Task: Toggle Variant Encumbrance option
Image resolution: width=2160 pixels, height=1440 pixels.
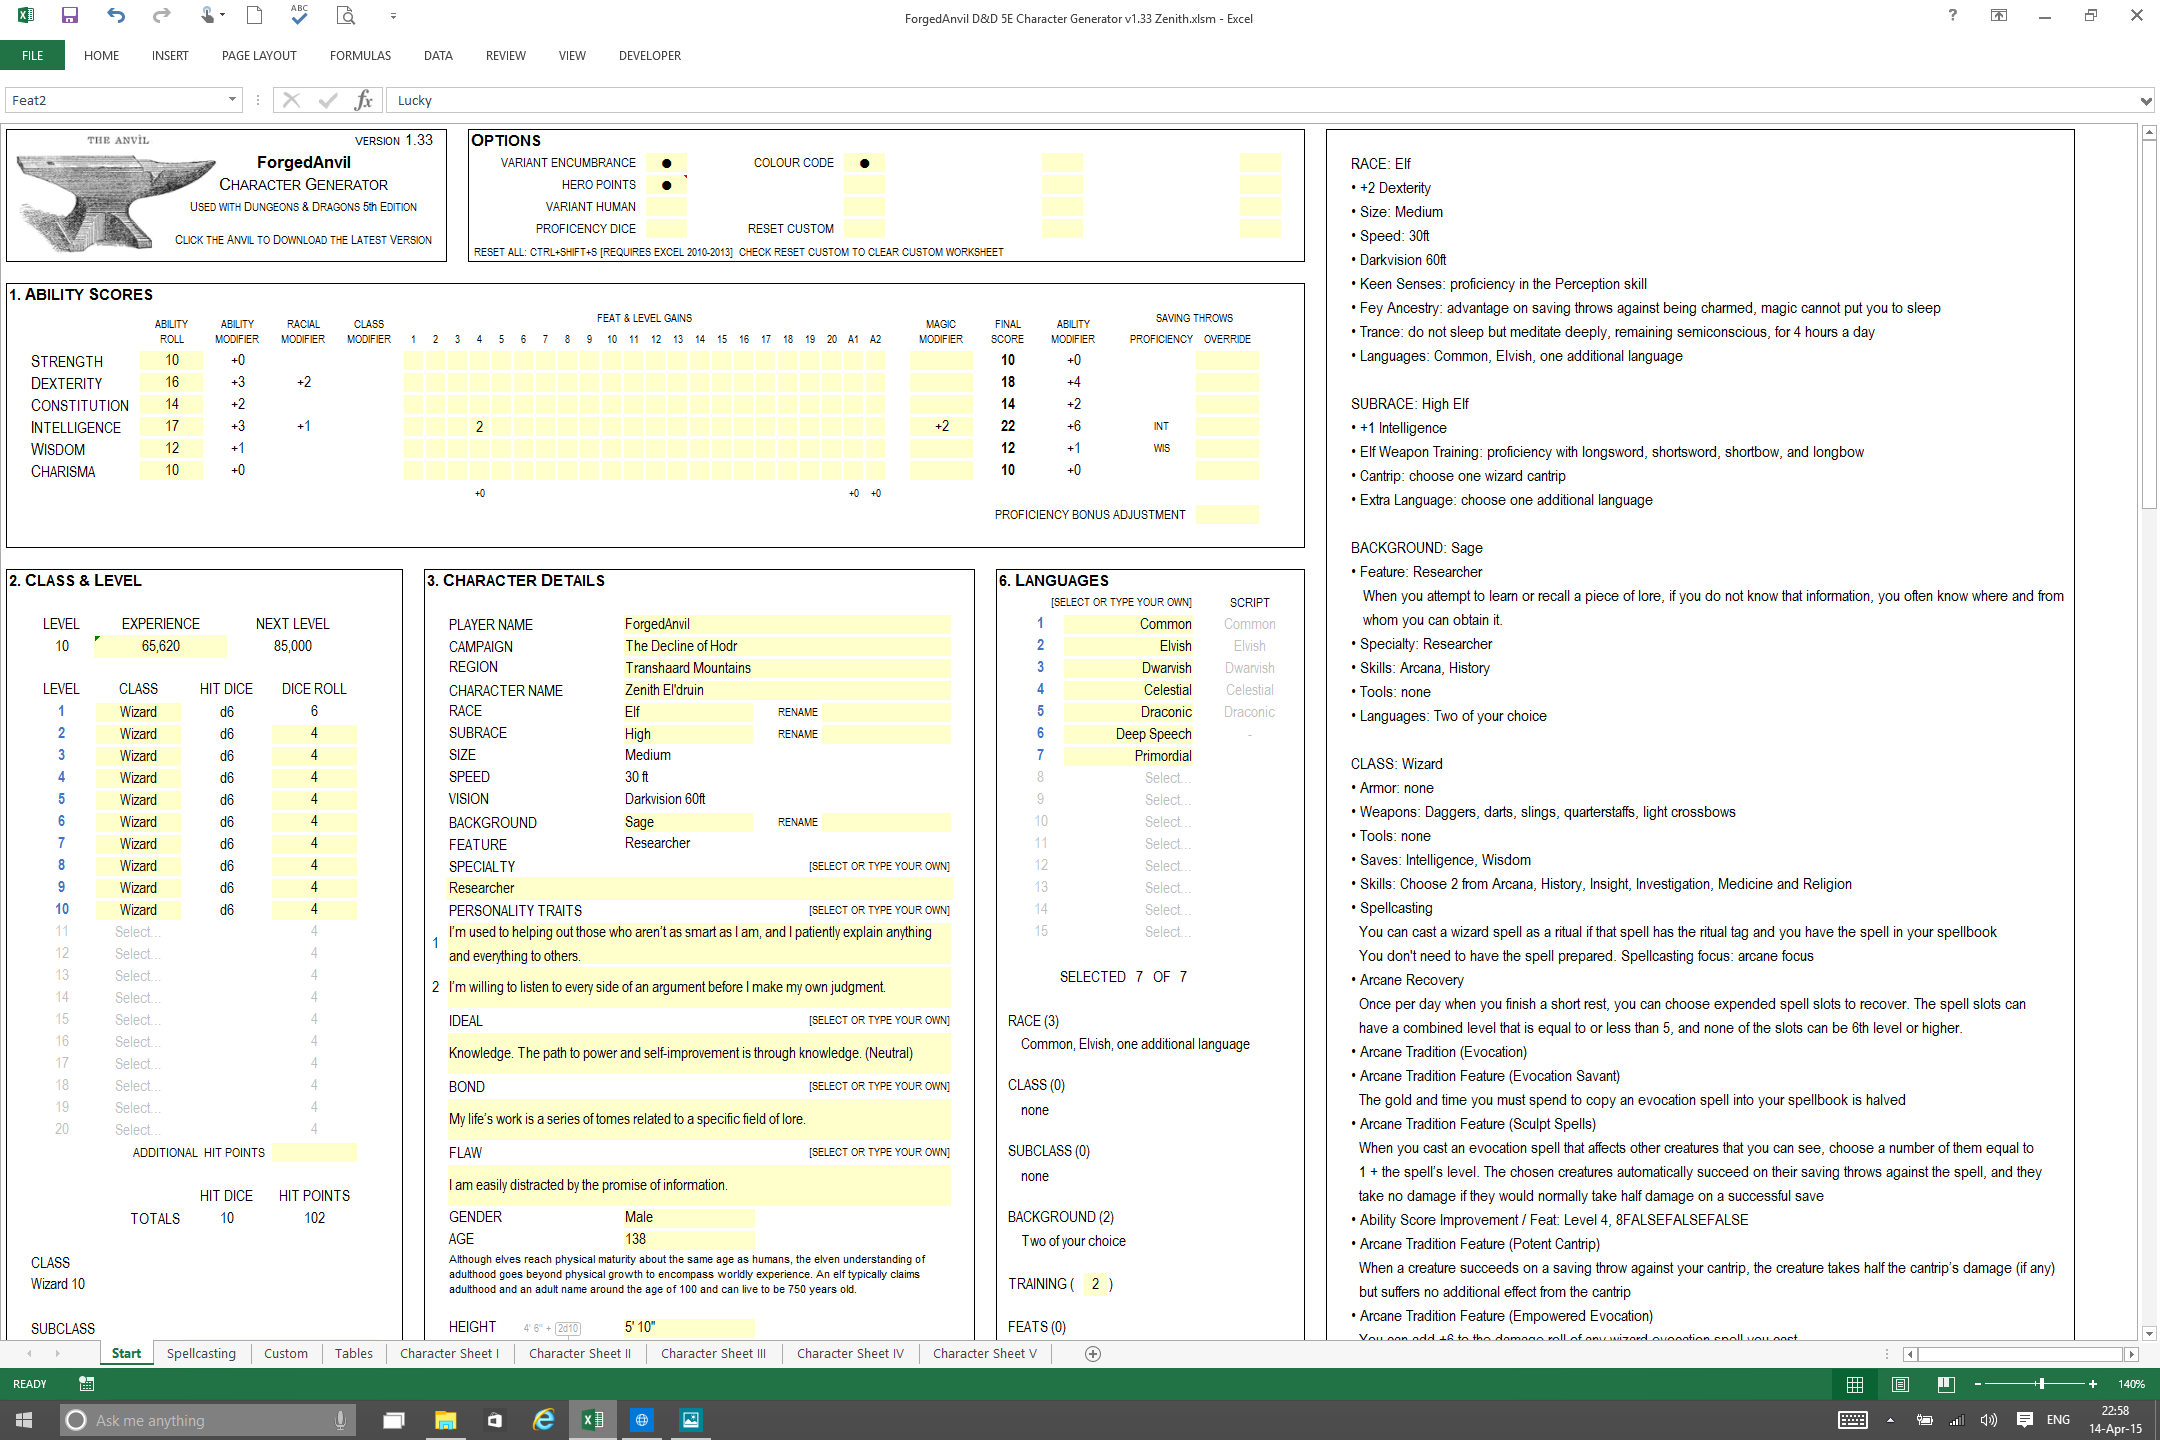Action: click(666, 163)
